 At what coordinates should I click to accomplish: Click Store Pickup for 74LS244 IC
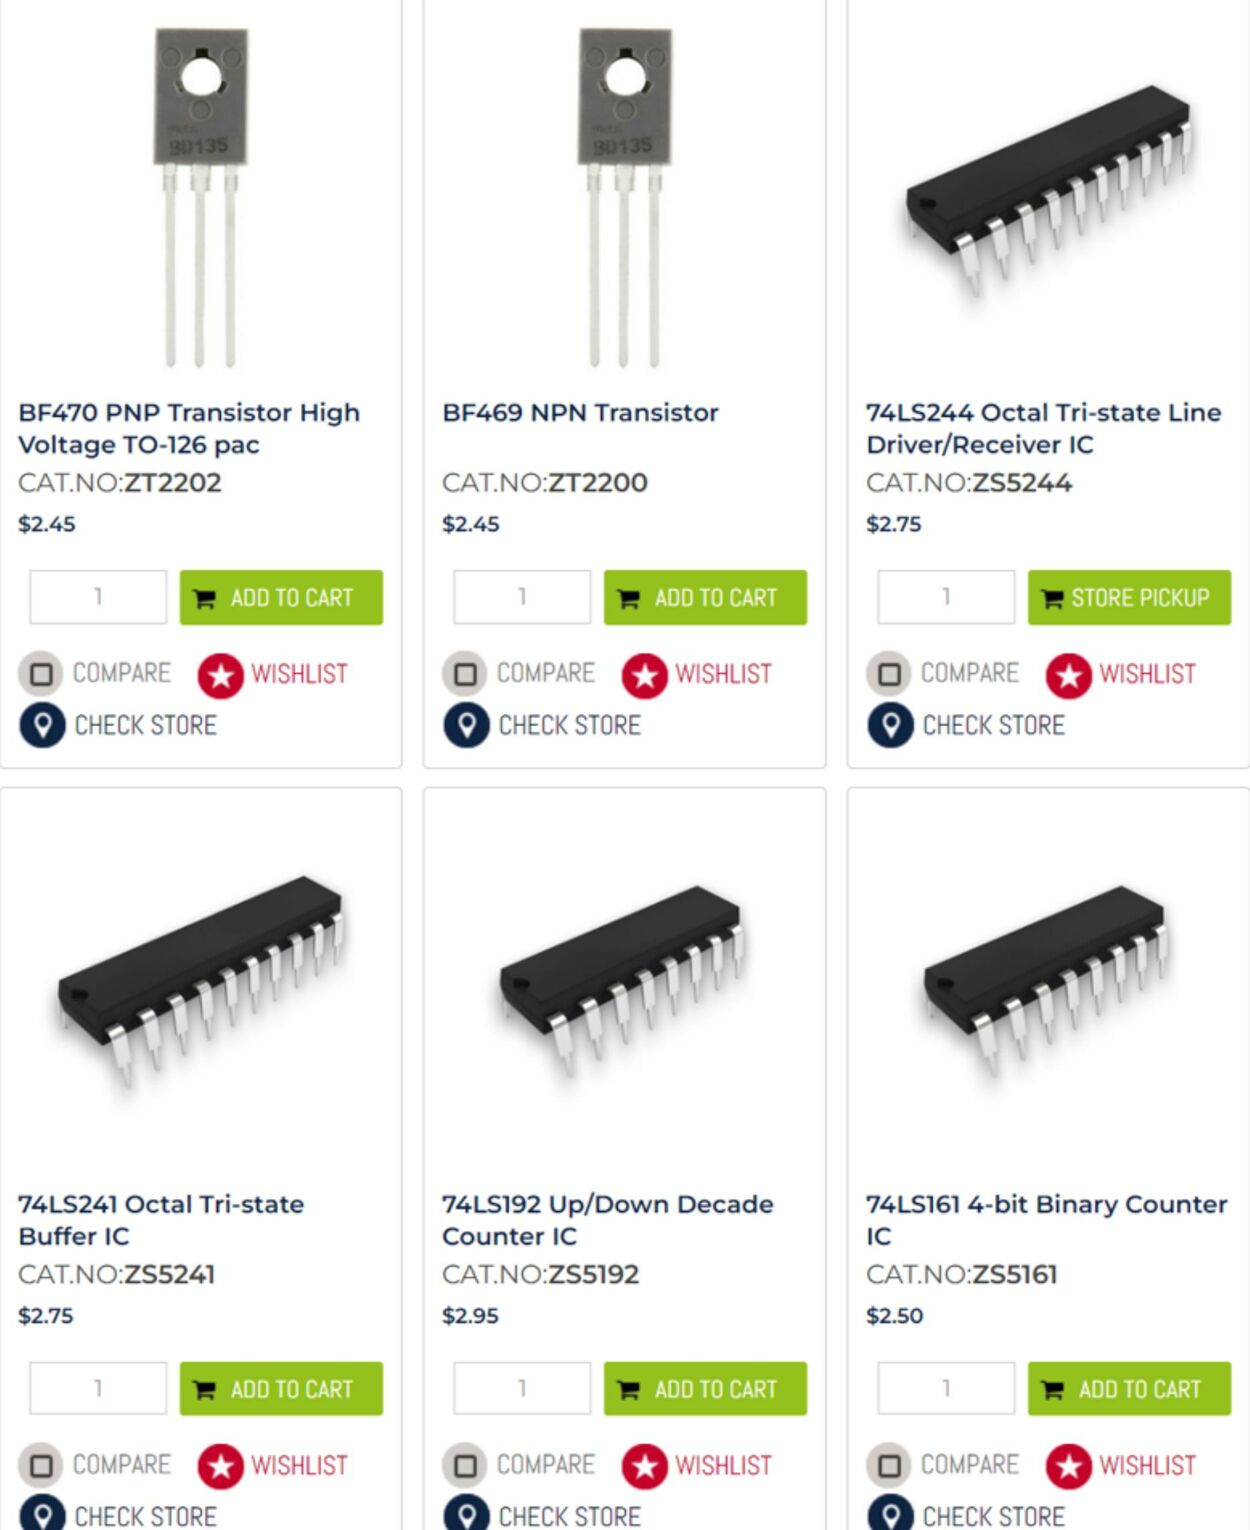point(1129,598)
